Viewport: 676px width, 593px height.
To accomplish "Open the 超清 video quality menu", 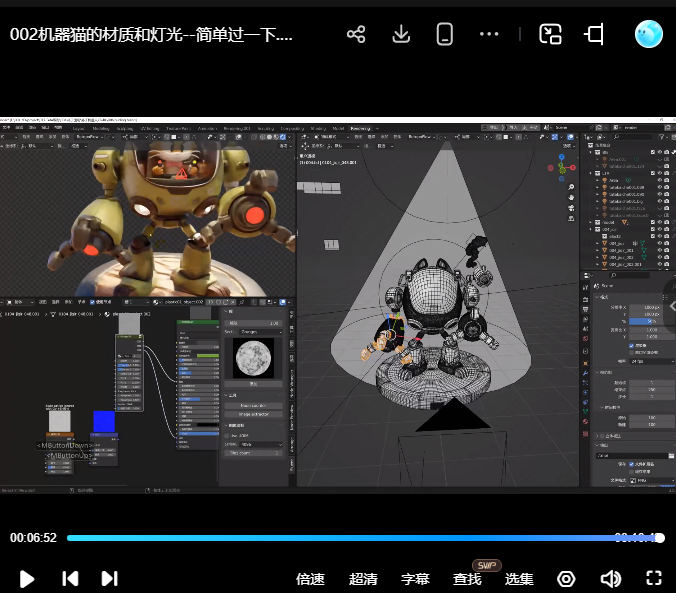I will pos(363,579).
